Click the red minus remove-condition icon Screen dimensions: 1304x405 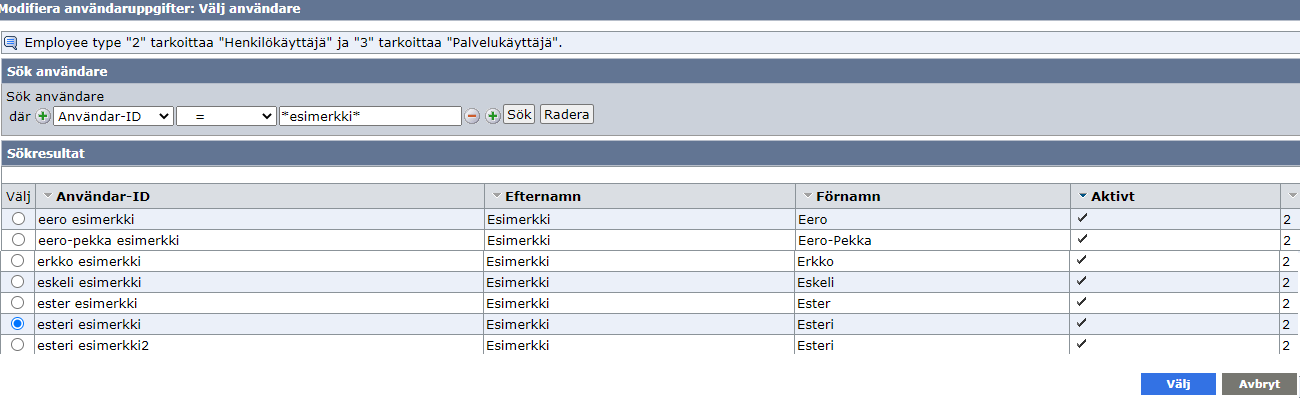point(472,116)
